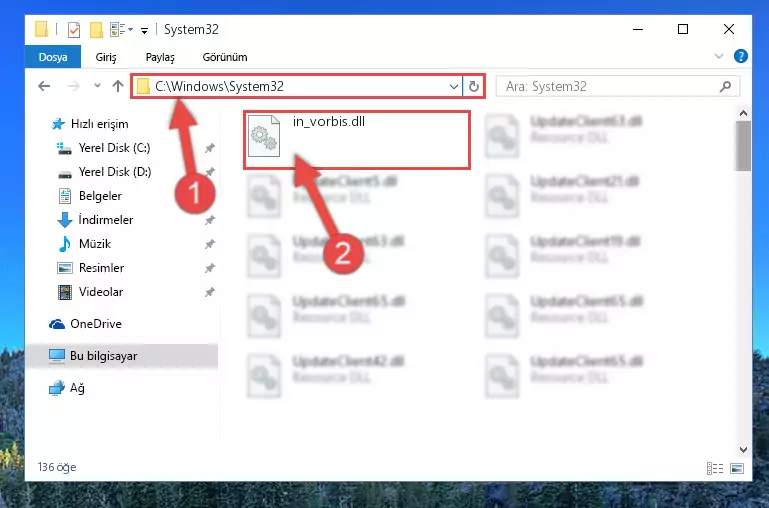This screenshot has width=769, height=508.
Task: Click the pin icon beside Videolar
Action: click(209, 292)
